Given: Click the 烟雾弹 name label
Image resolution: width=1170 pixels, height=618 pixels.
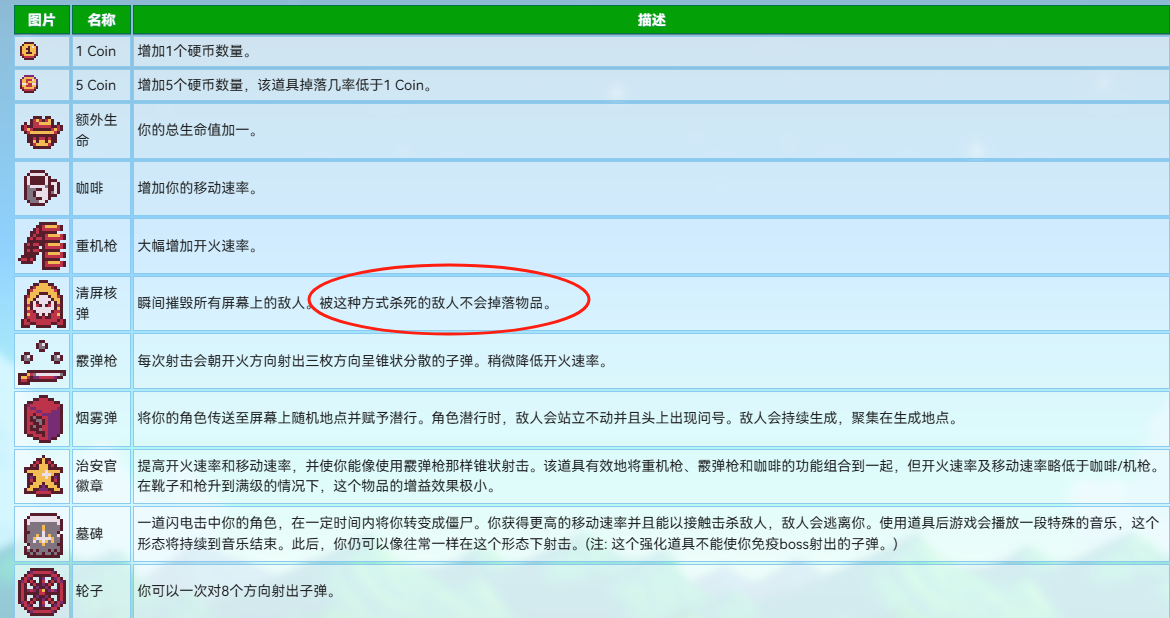Looking at the screenshot, I should (x=95, y=419).
